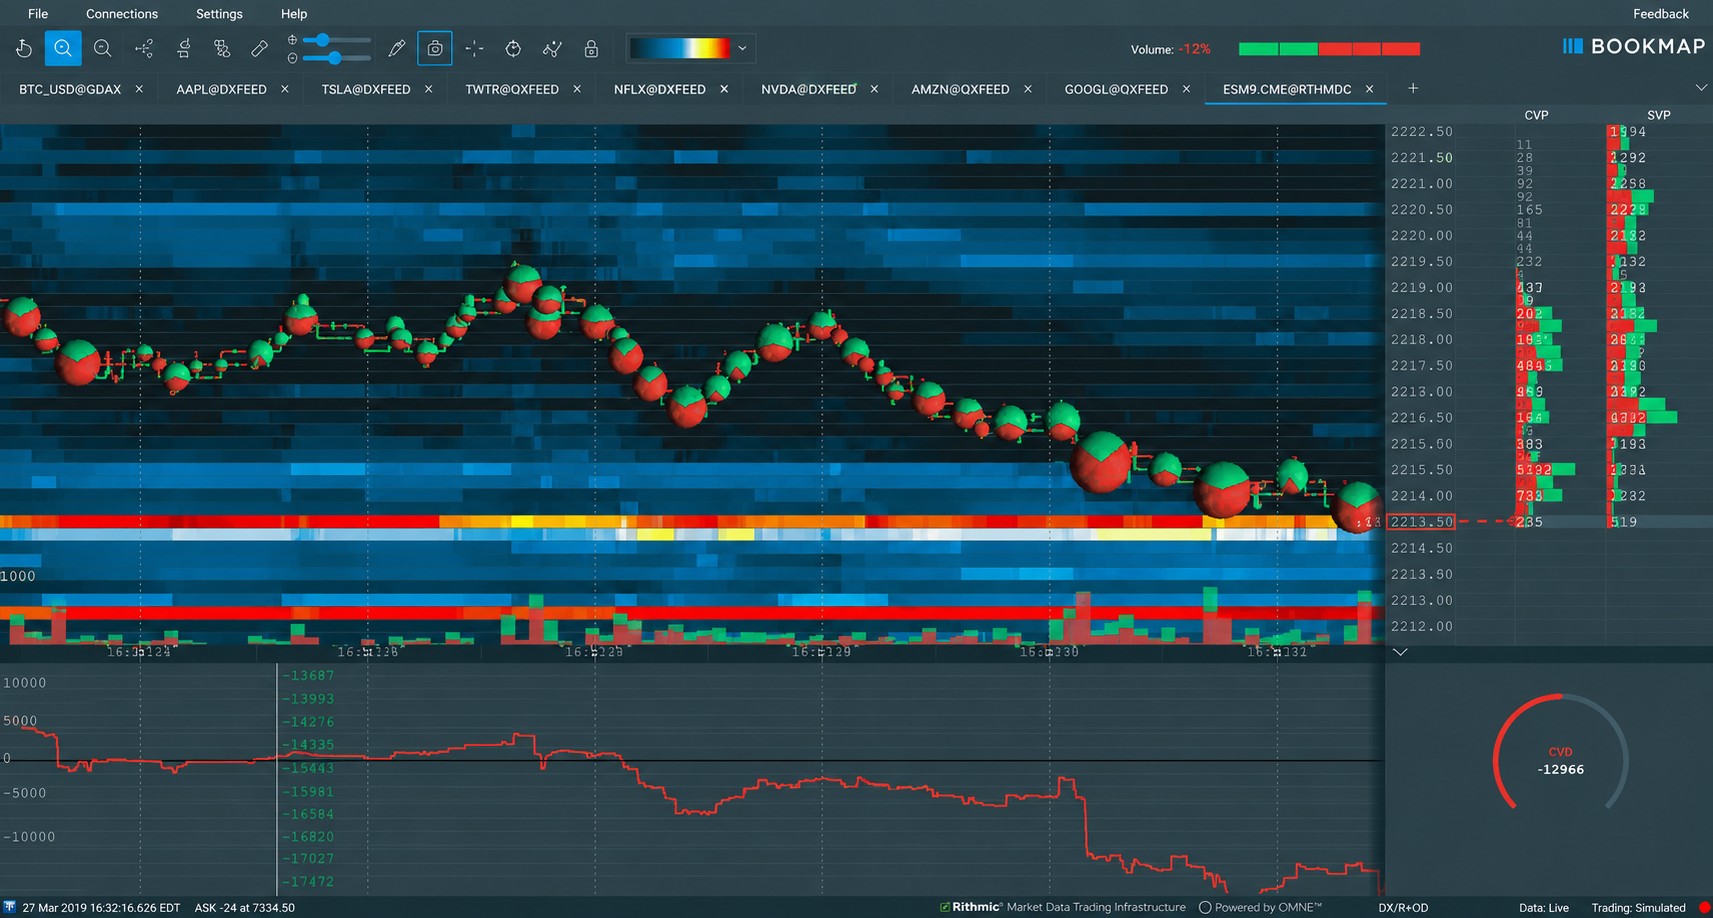
Task: Close the NVDA@DXFEED tab
Action: pyautogui.click(x=874, y=89)
